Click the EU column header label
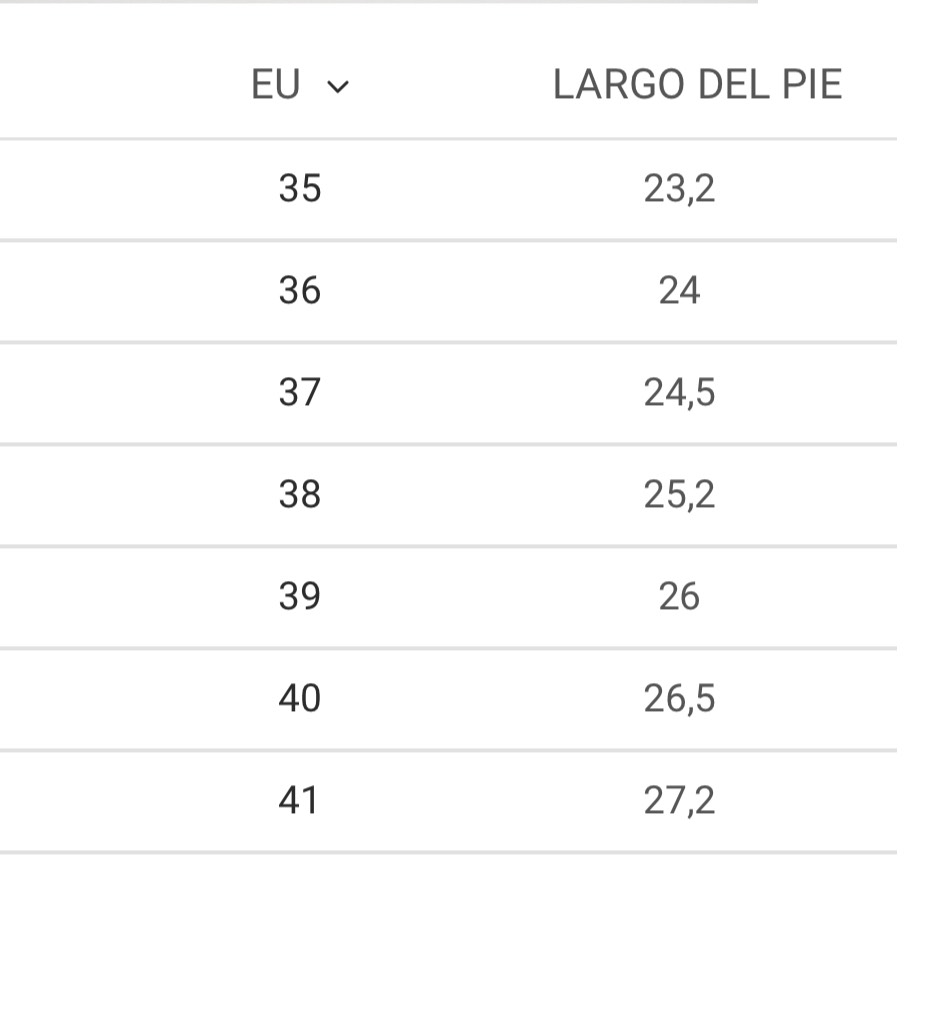 pyautogui.click(x=275, y=86)
